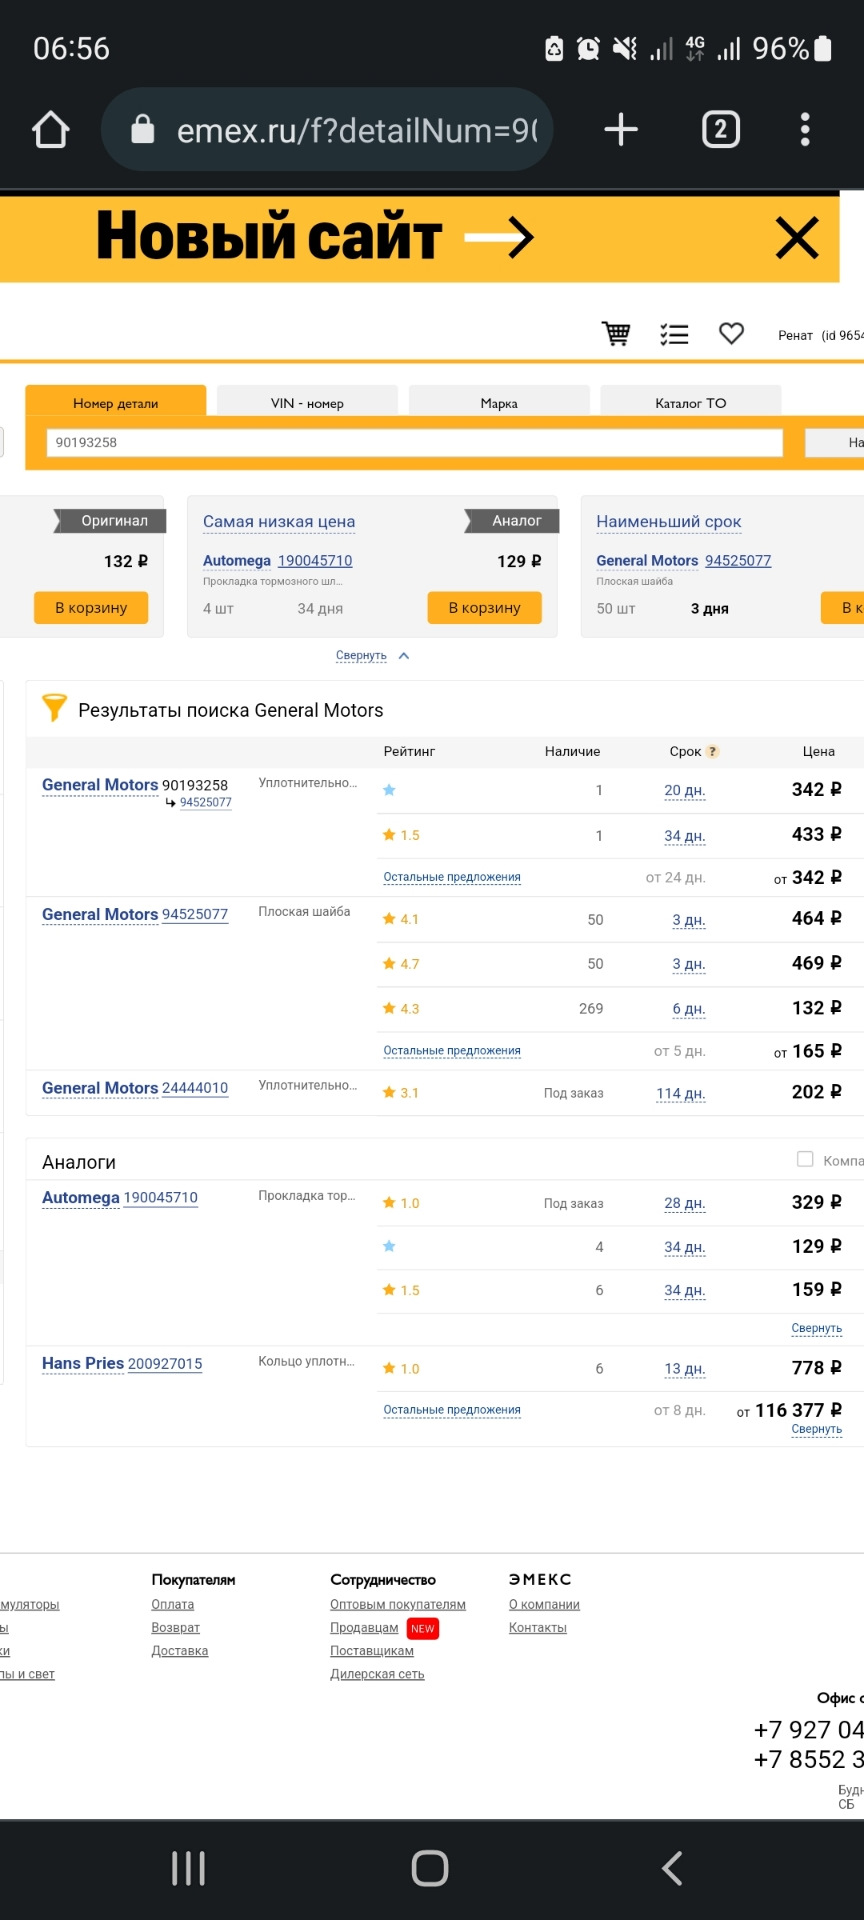Image resolution: width=864 pixels, height=1920 pixels.
Task: Add Automega 129 ₽ offer В корзину
Action: (x=485, y=608)
